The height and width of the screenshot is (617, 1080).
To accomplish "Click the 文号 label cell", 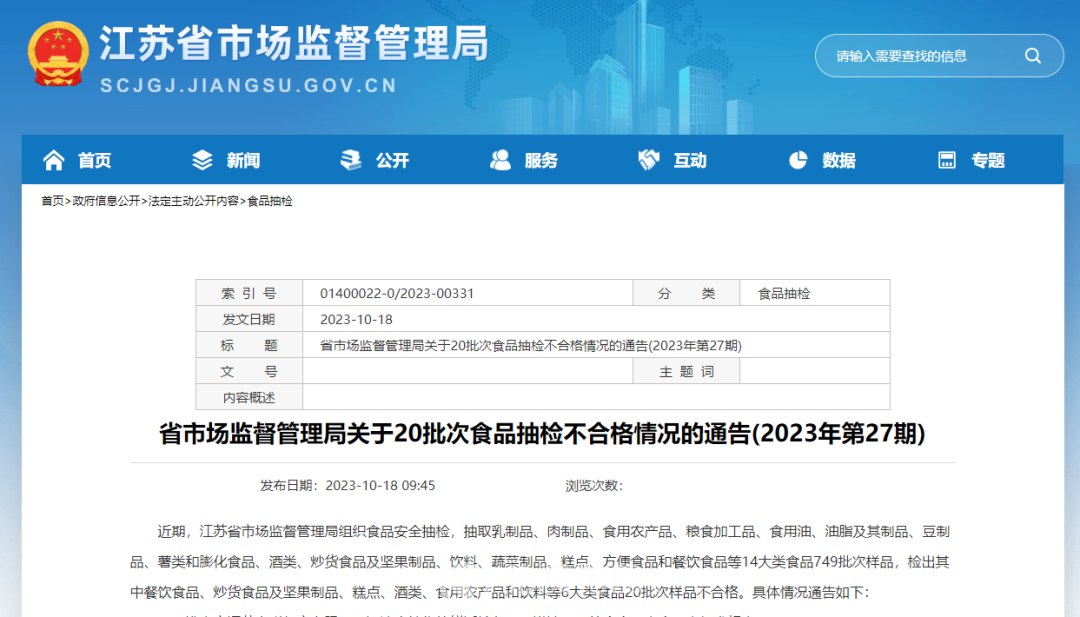I will point(249,372).
